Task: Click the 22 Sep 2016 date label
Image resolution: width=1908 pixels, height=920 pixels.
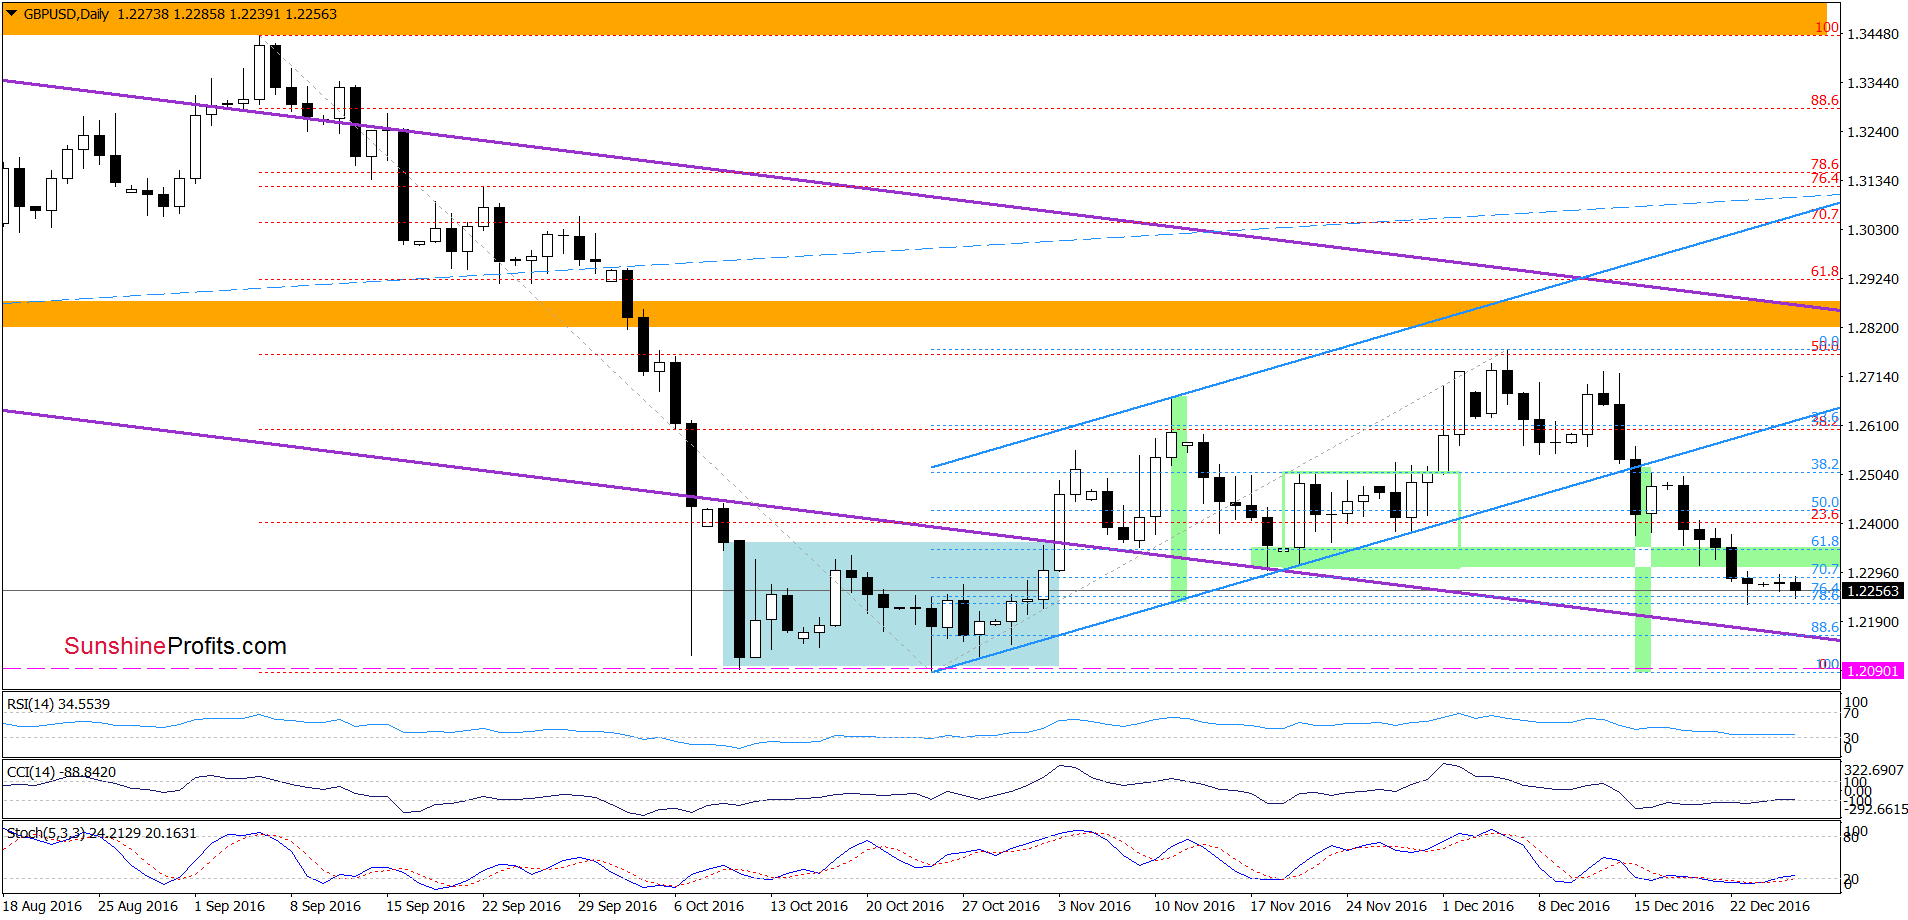Action: (522, 906)
